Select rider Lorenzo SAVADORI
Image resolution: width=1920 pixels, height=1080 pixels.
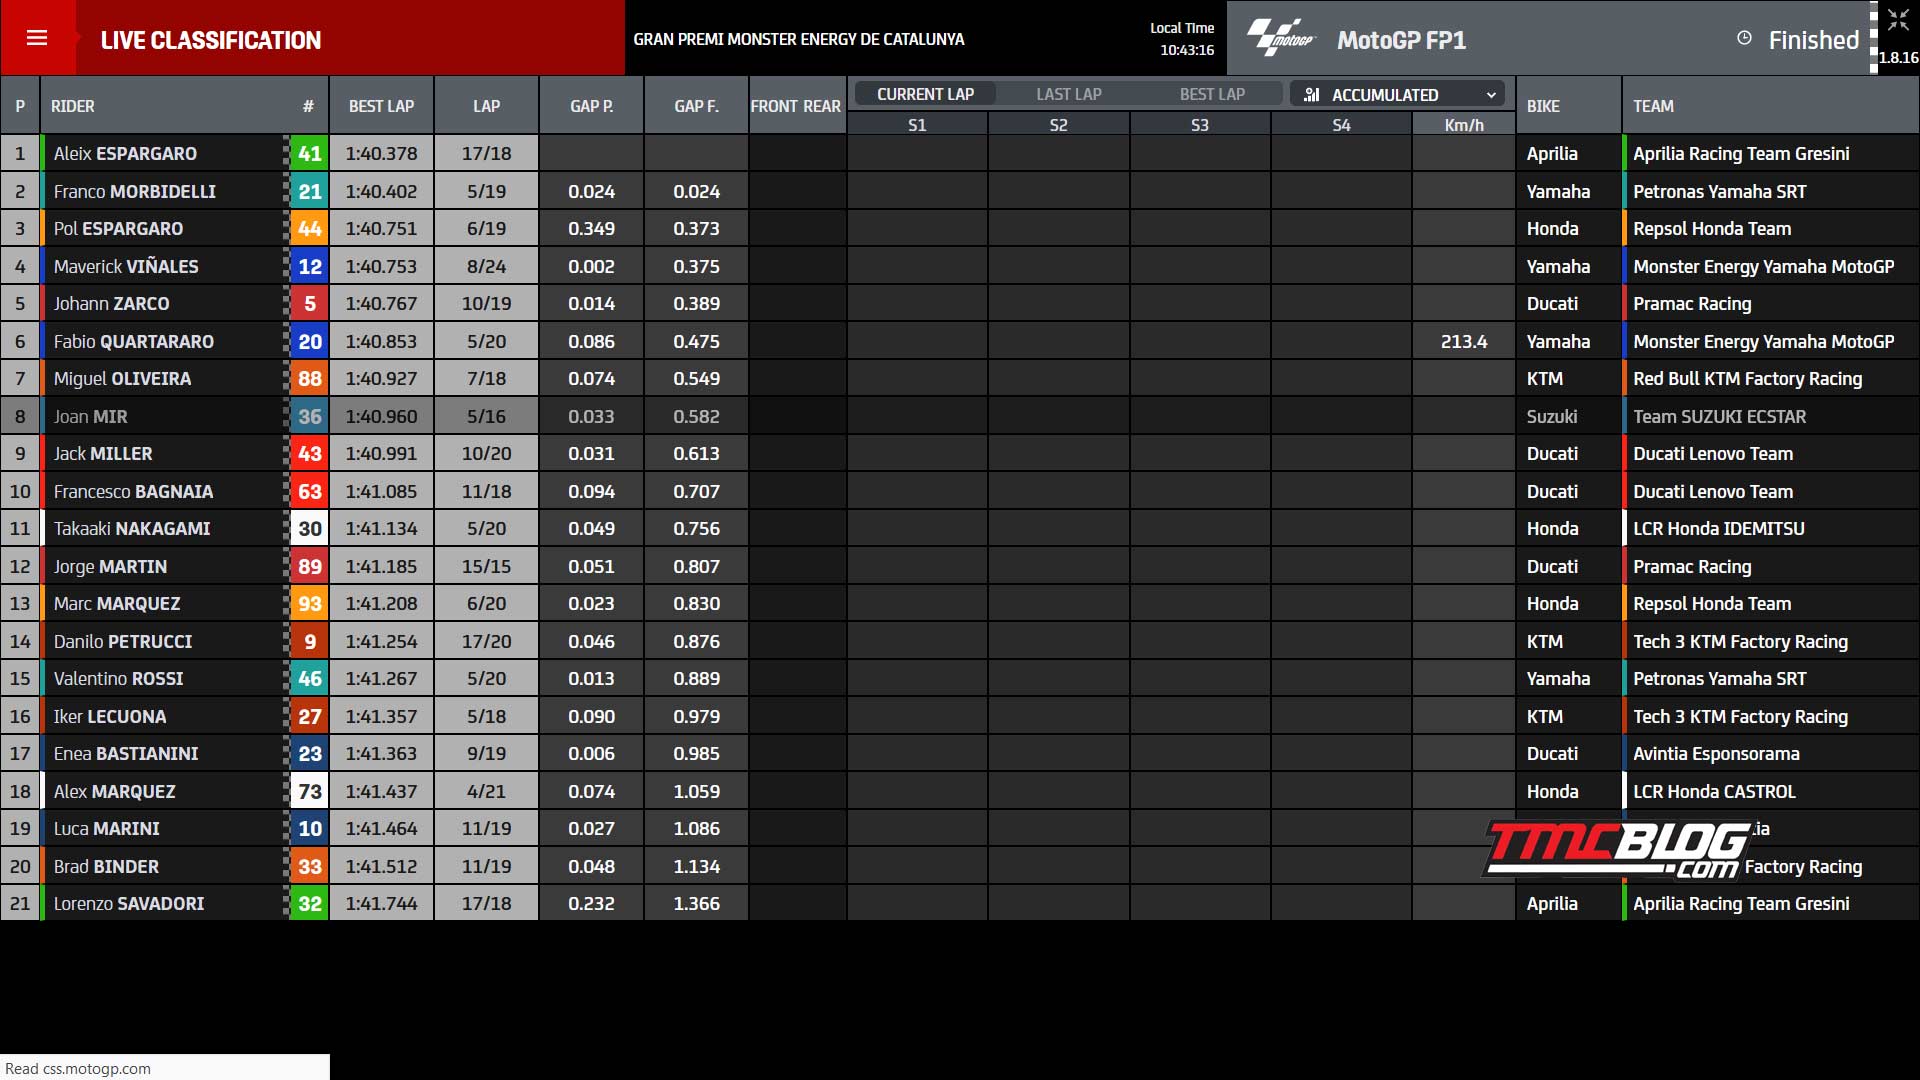[x=129, y=904]
